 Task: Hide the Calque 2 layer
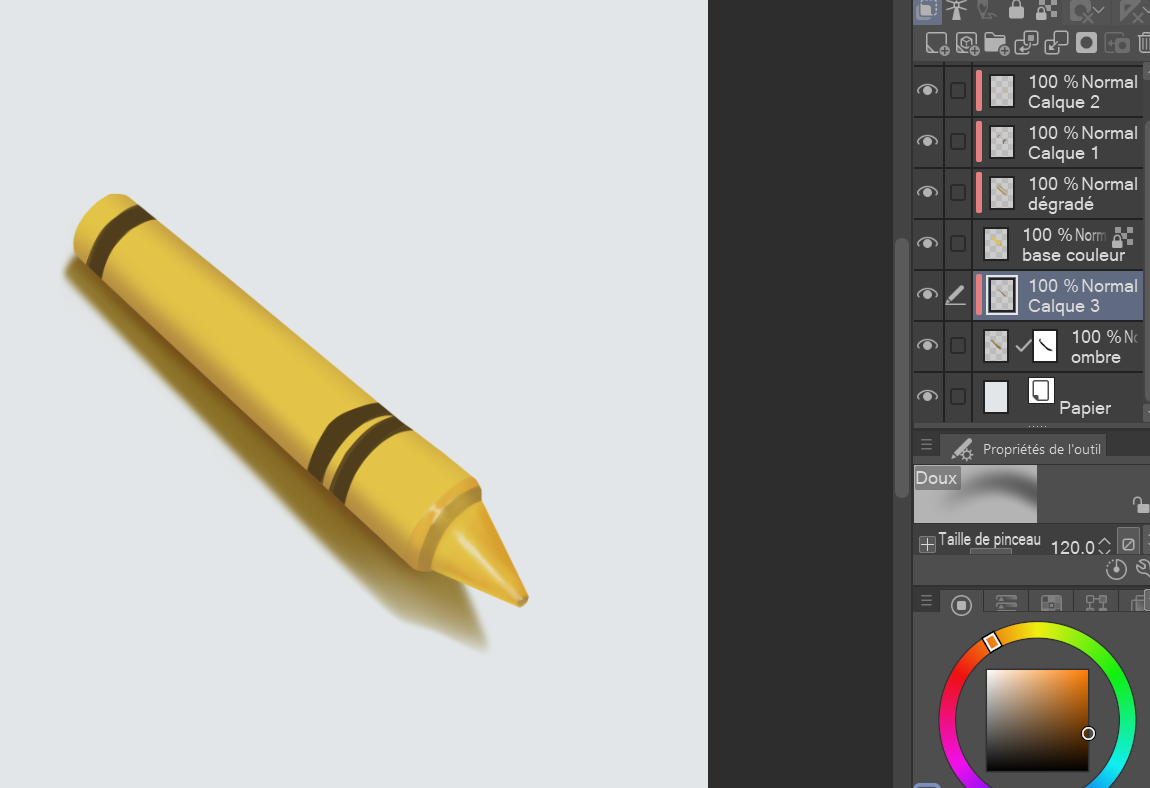pos(928,90)
